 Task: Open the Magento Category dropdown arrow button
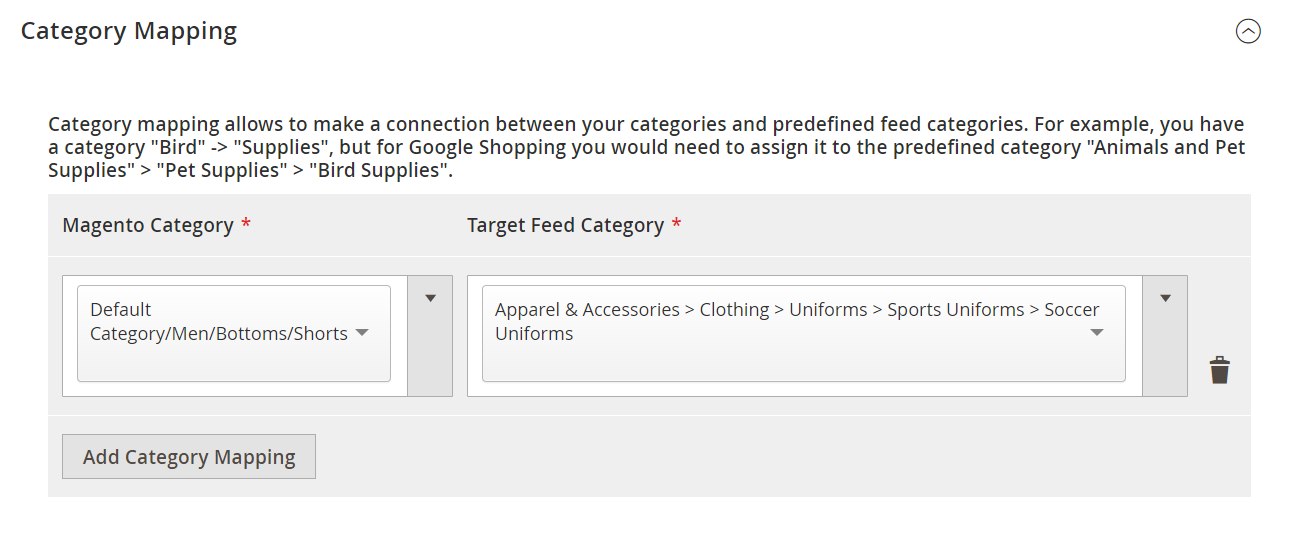click(x=431, y=336)
